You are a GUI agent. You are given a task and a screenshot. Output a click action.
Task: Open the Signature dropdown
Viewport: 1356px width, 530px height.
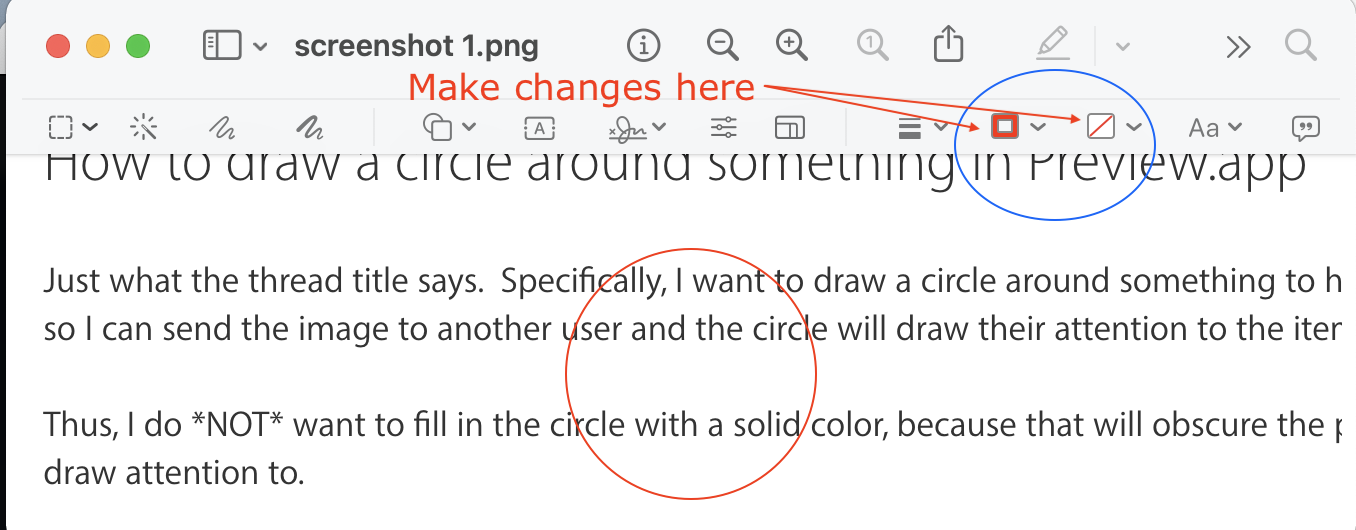tap(638, 127)
